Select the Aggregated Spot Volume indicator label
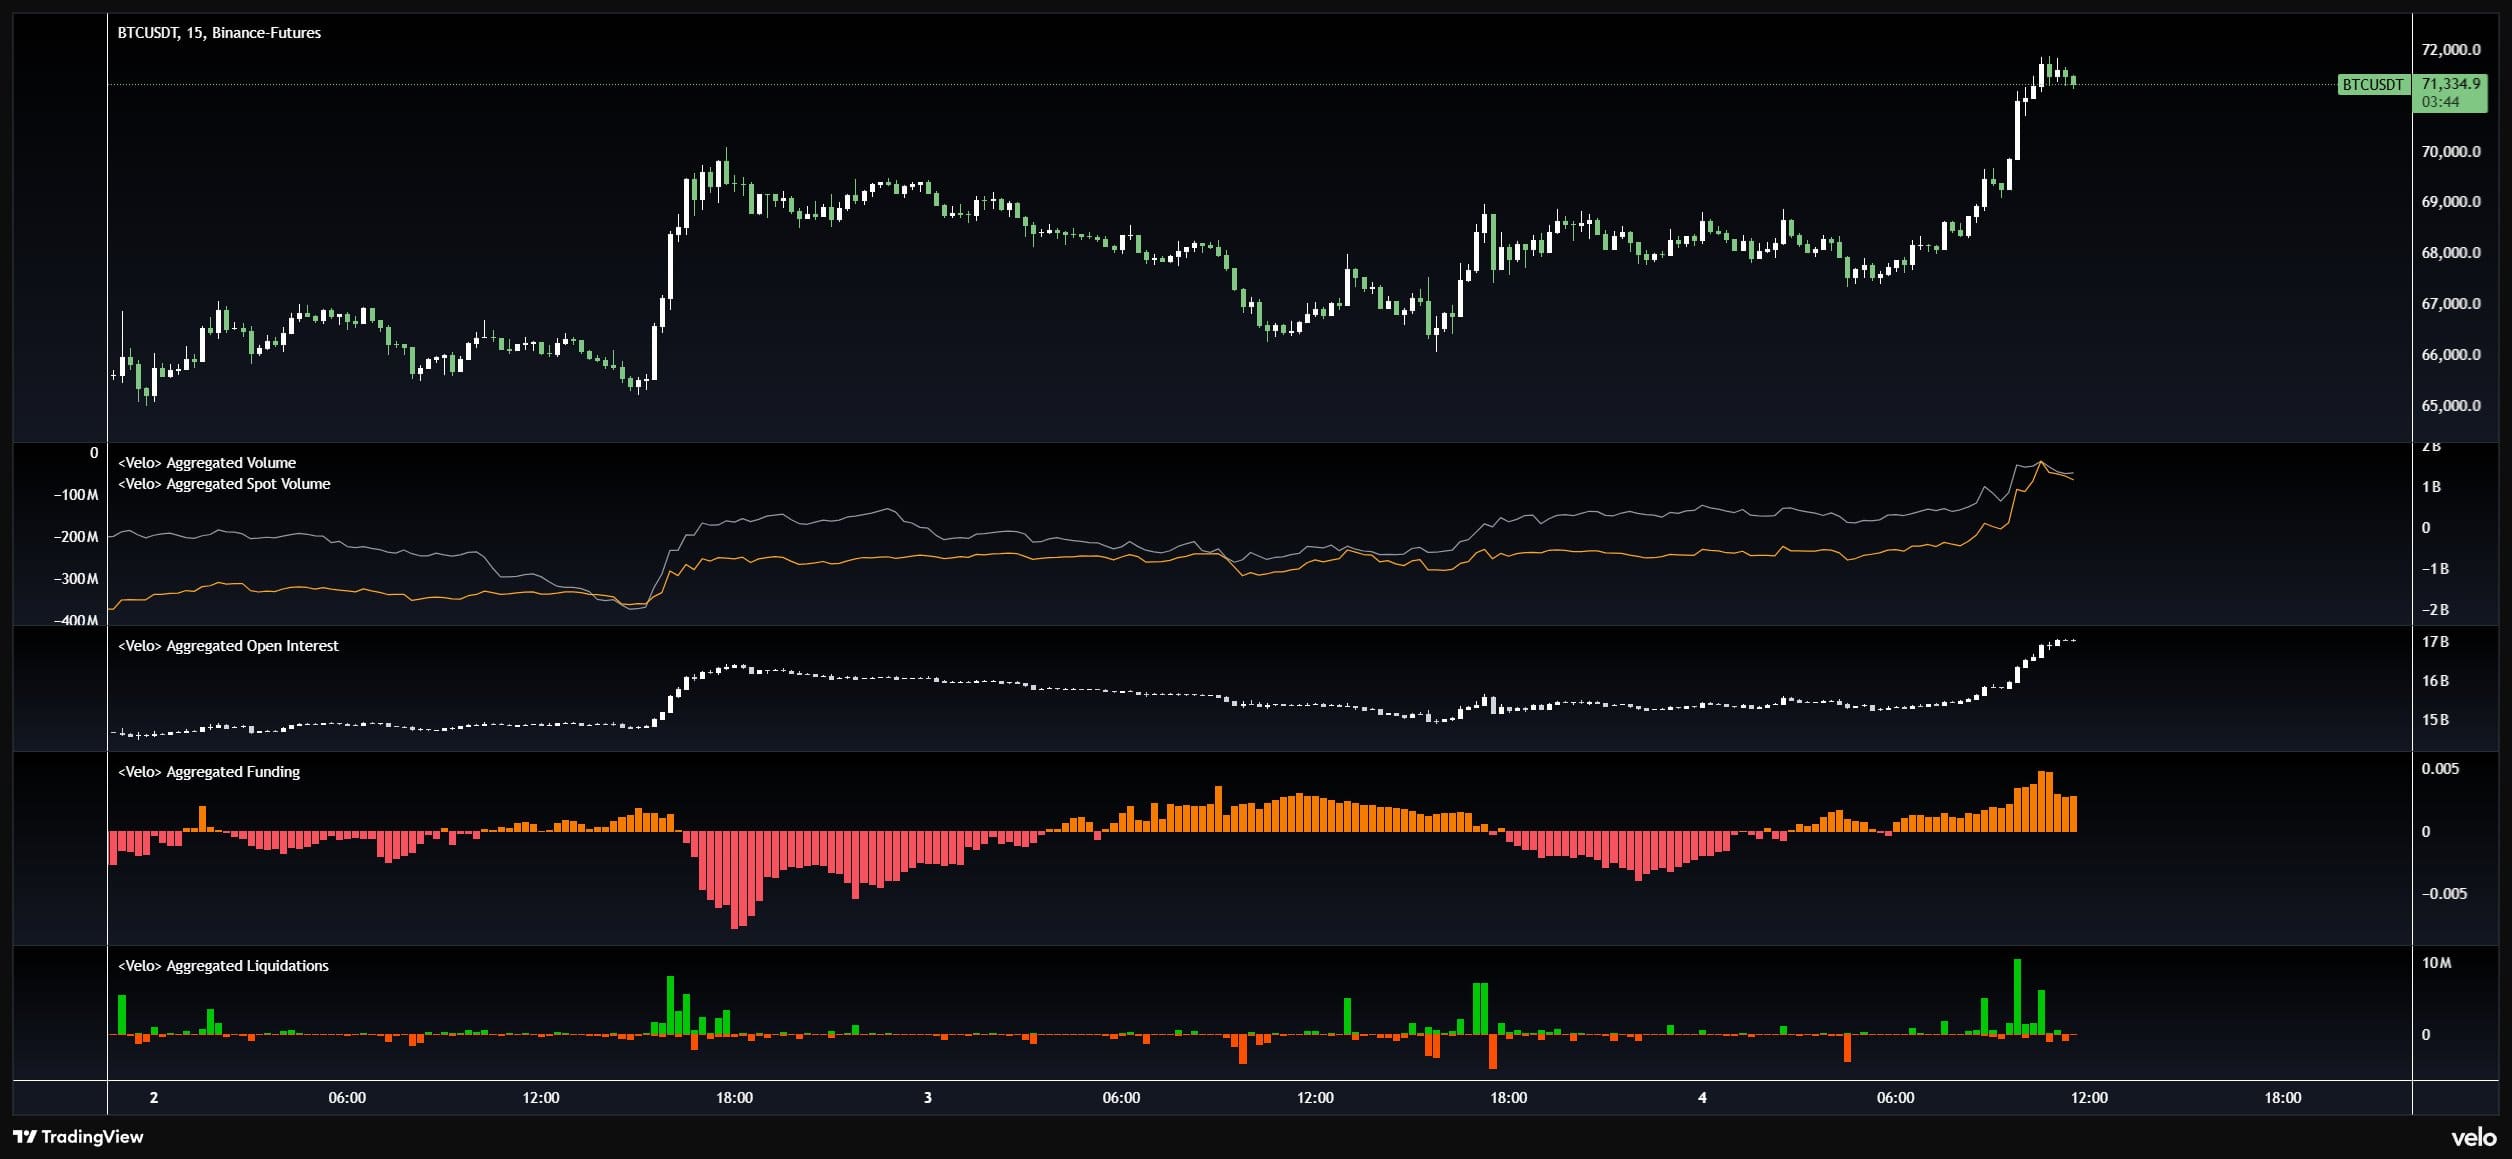The height and width of the screenshot is (1159, 2512). coord(224,484)
